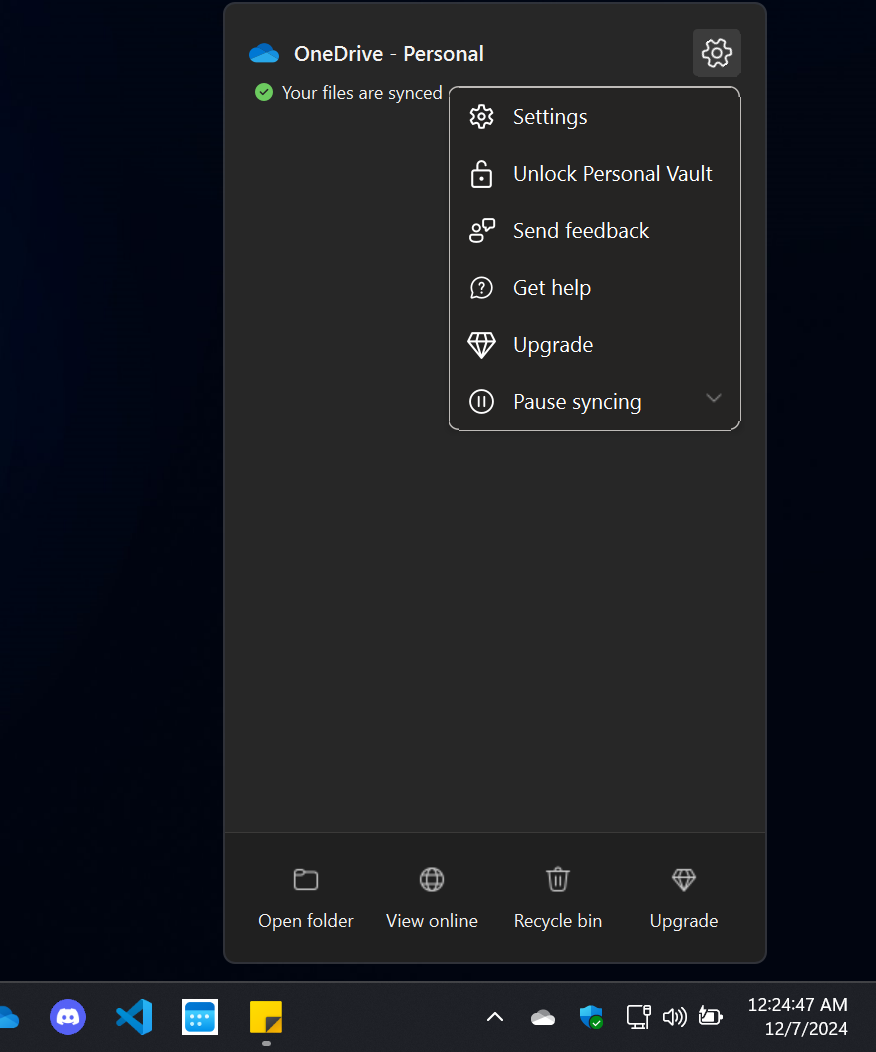Launch Visual Studio Code from taskbar
This screenshot has width=876, height=1052.
pyautogui.click(x=134, y=1017)
